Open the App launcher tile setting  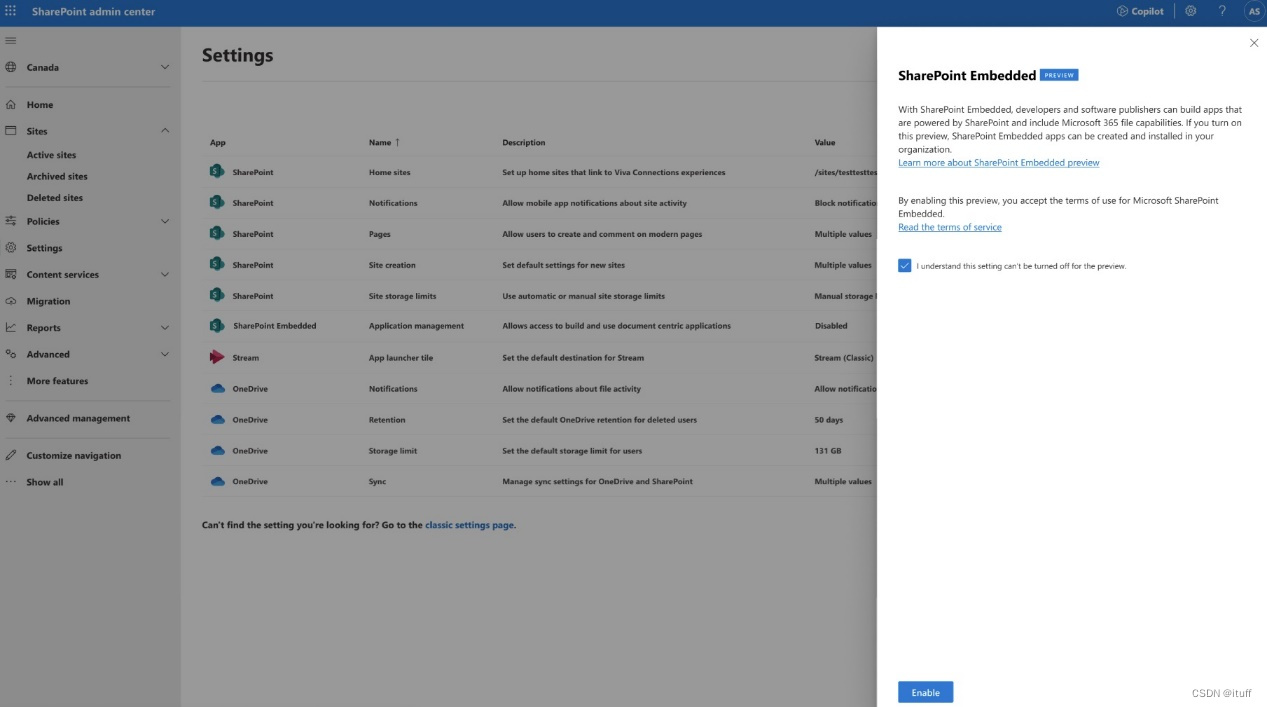(400, 357)
